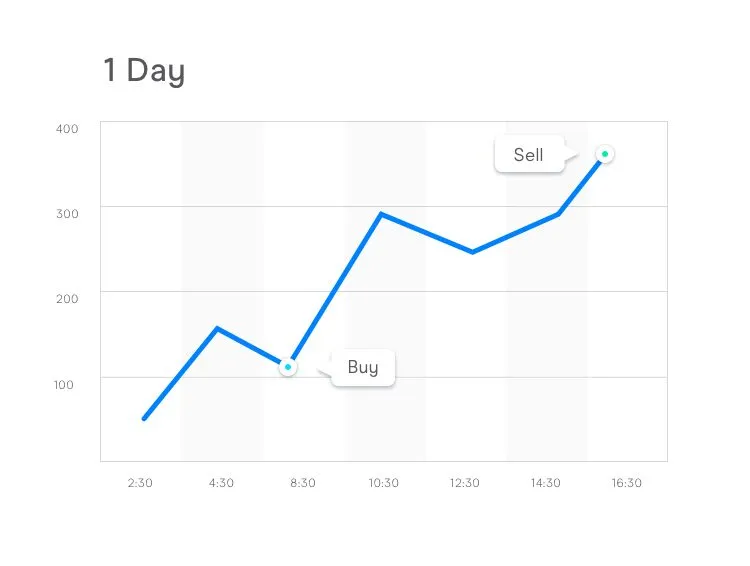Viewport: 750px width, 566px height.
Task: Click the 8:30 time axis label
Action: [303, 483]
